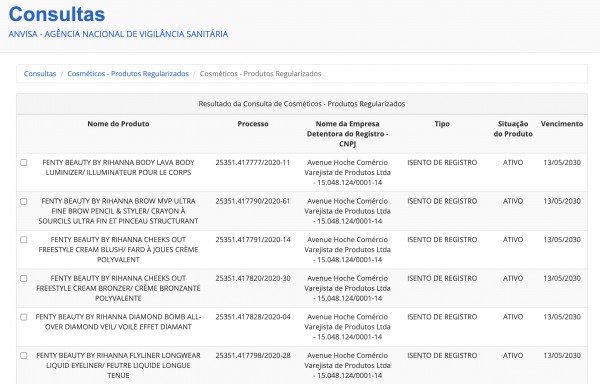Click the Vencimento column header

pos(562,124)
